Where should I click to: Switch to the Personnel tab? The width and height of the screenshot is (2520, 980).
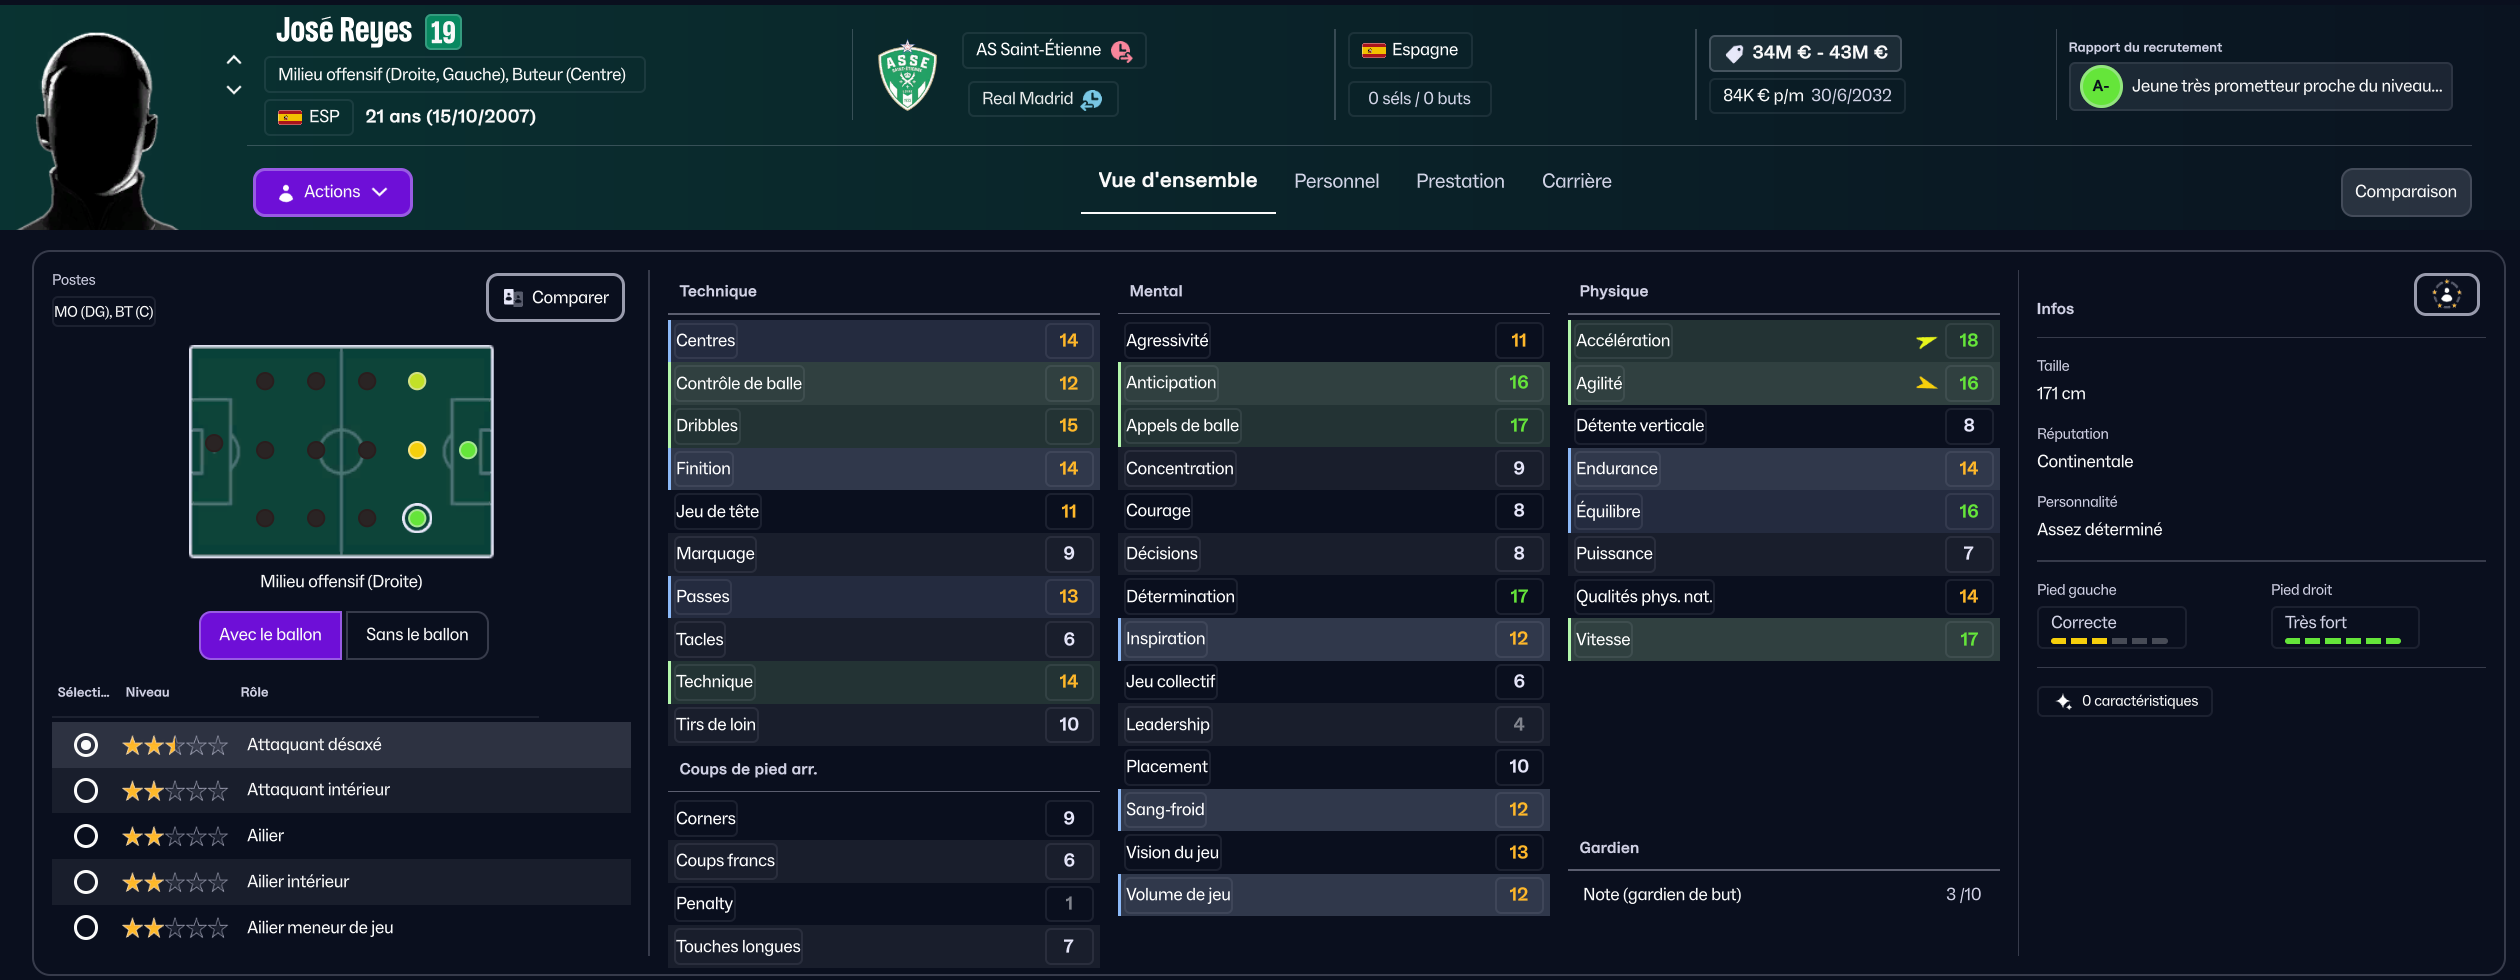(1336, 181)
